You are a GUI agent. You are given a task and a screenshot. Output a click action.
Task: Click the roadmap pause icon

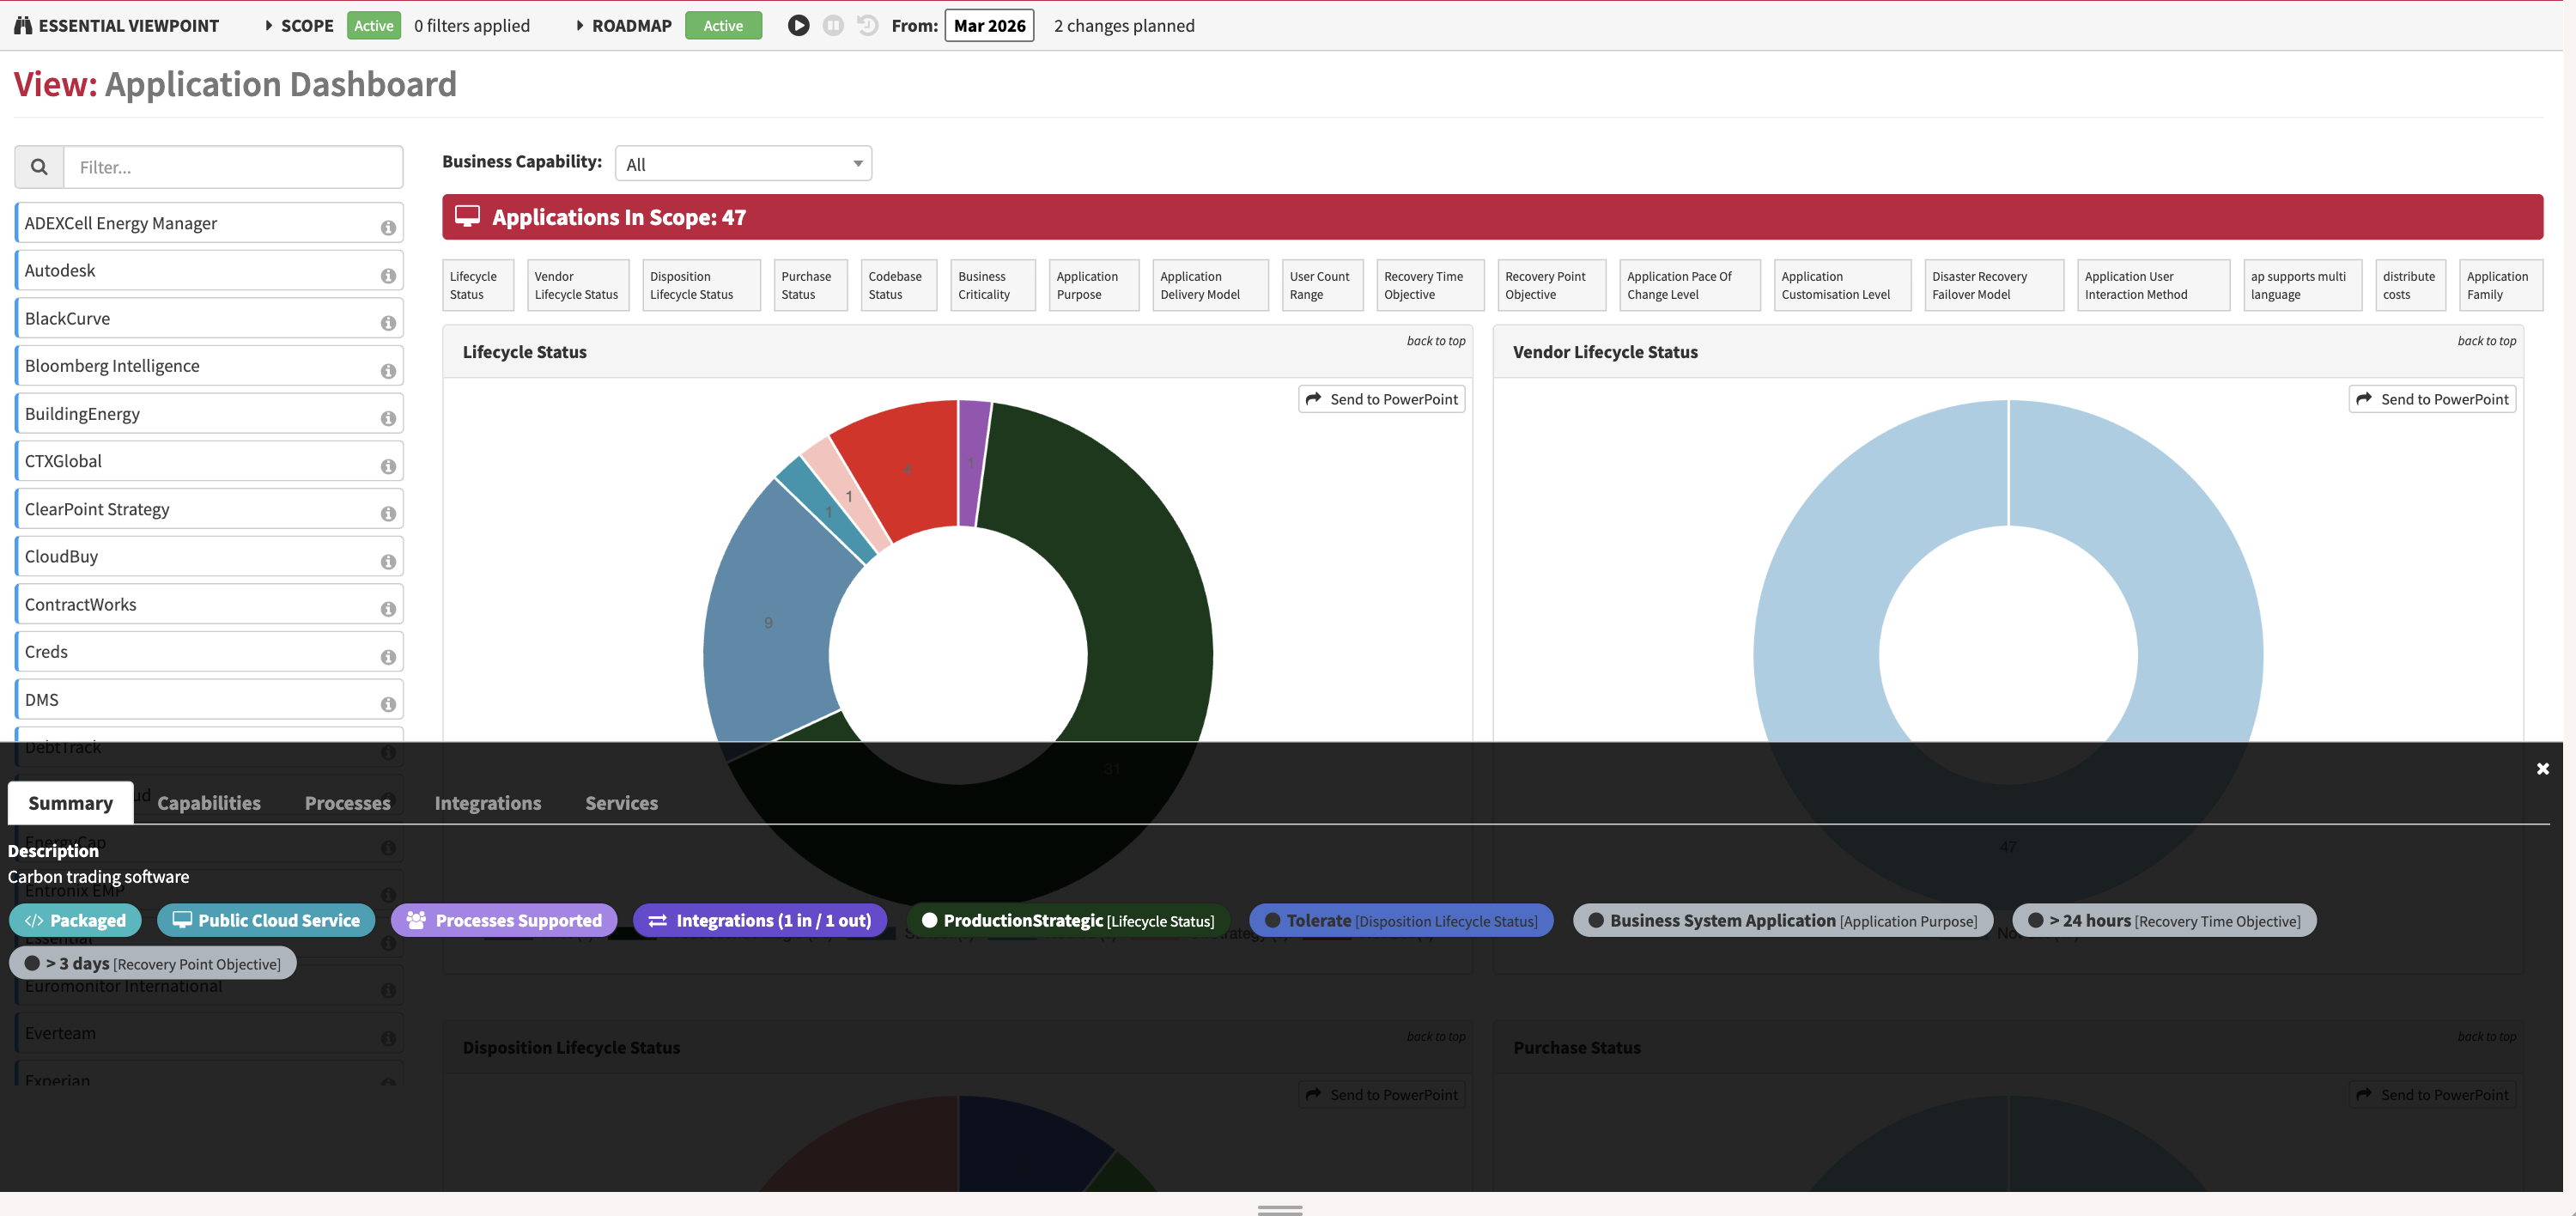(833, 25)
